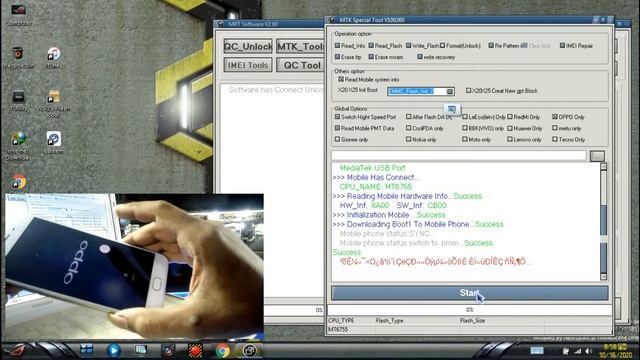Click the phone camera preview thumbnail
640x360 pixels.
[134, 267]
